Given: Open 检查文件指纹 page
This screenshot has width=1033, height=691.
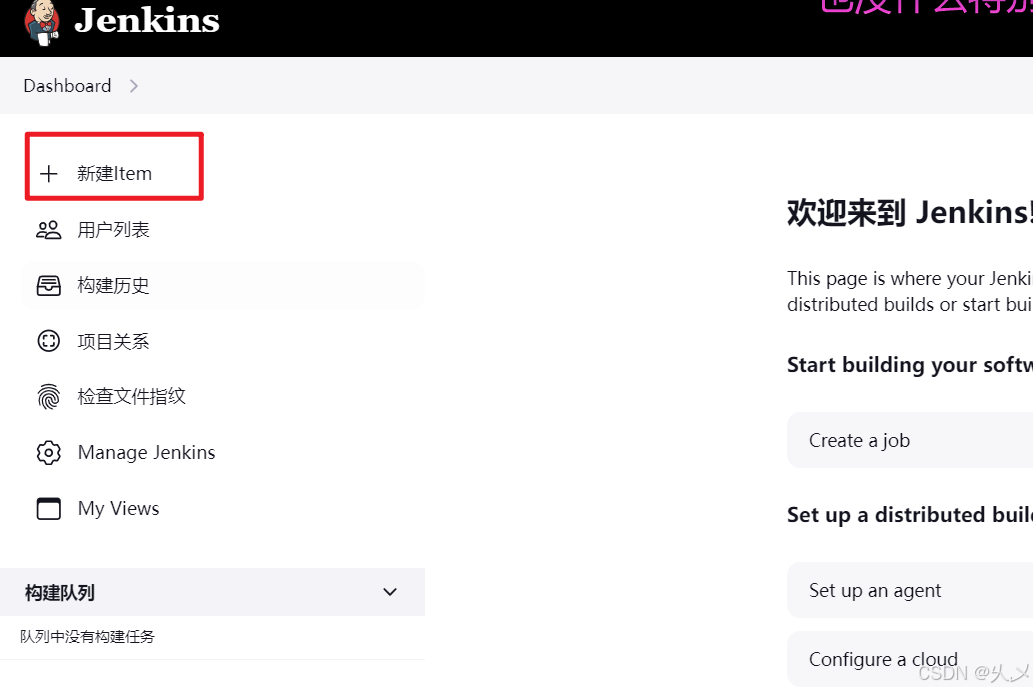Looking at the screenshot, I should pos(132,397).
